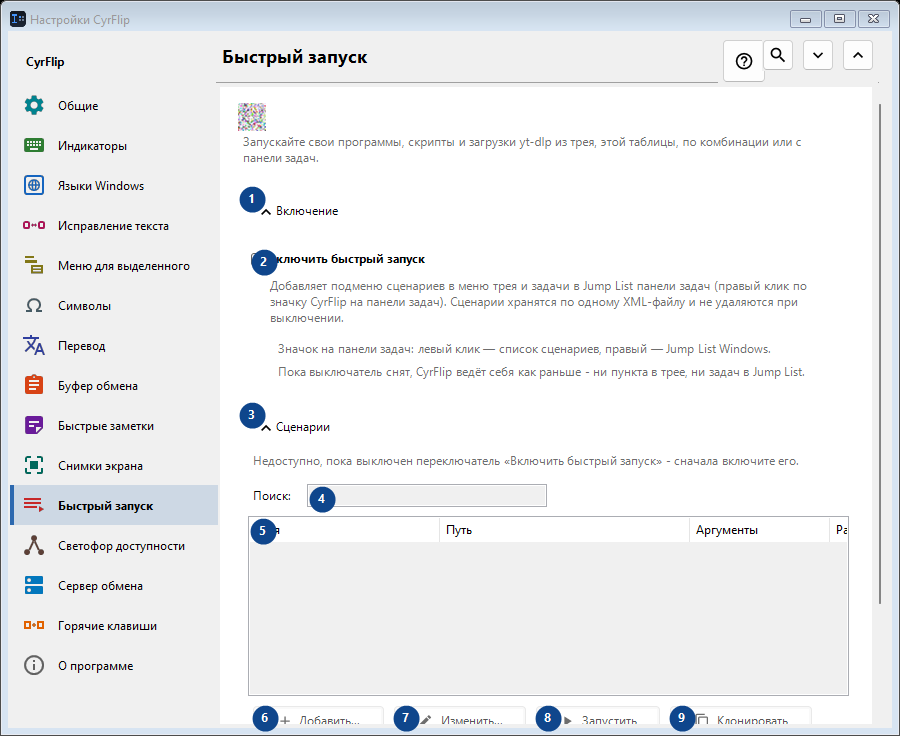Open search with the magnifier icon
Screen dimensions: 900x736
point(778,55)
